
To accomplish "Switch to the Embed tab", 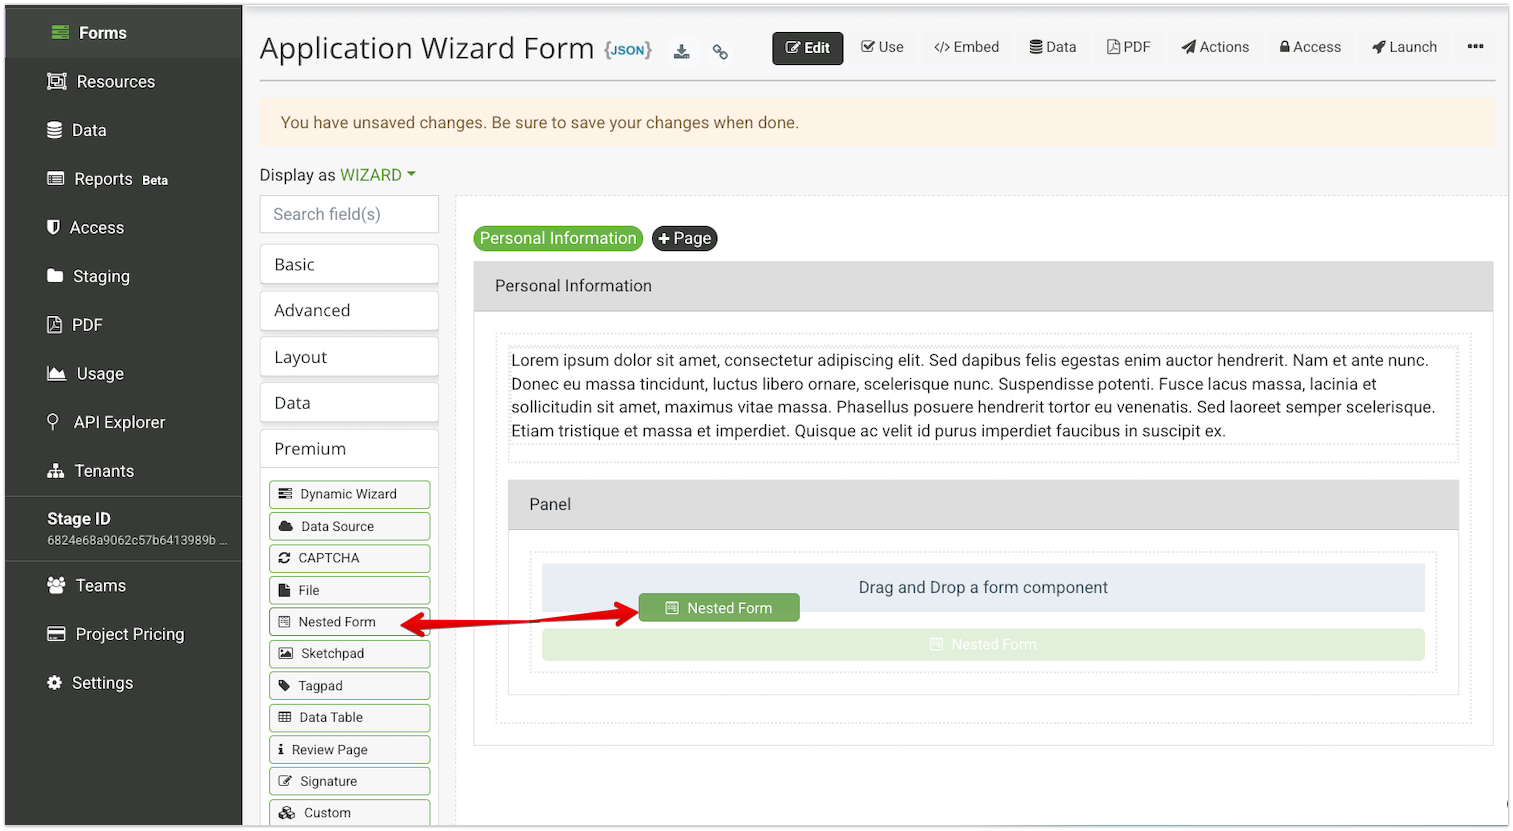I will [966, 47].
